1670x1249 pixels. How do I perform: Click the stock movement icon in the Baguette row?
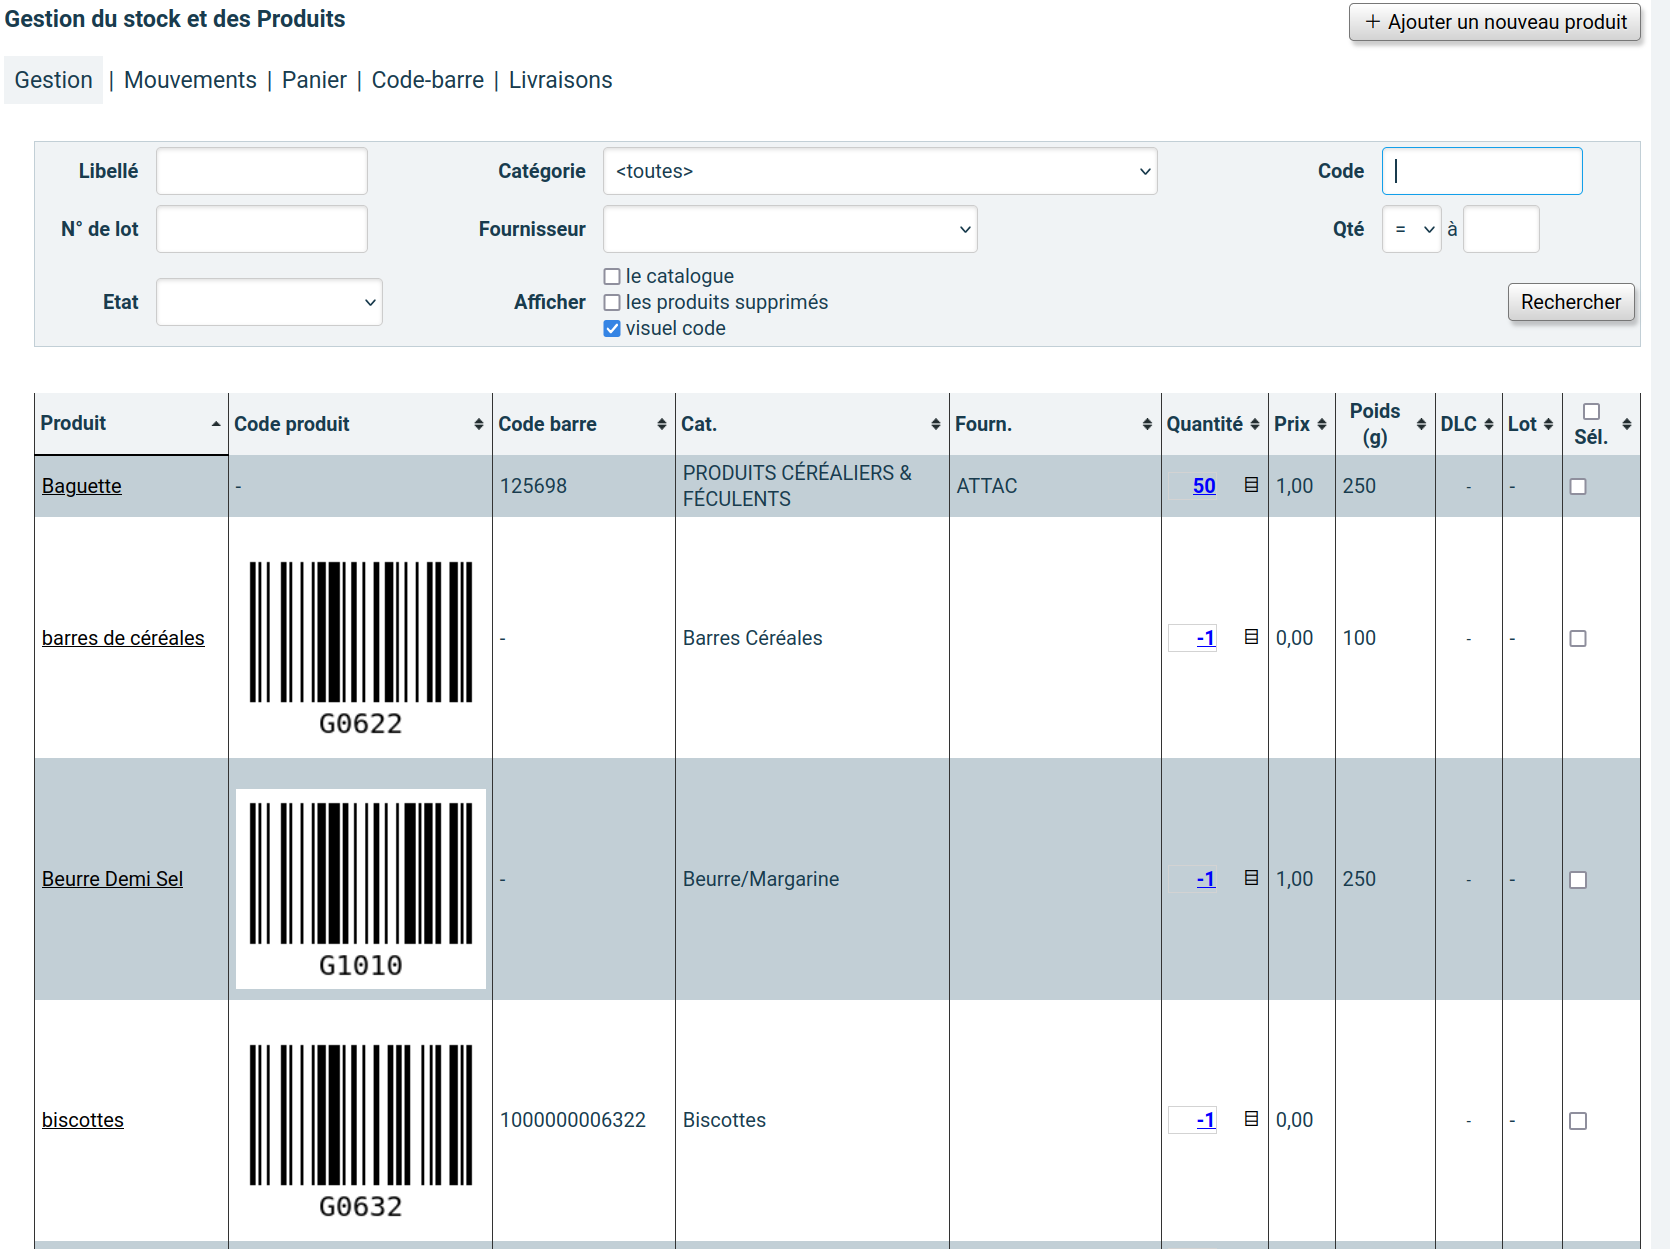click(x=1251, y=485)
